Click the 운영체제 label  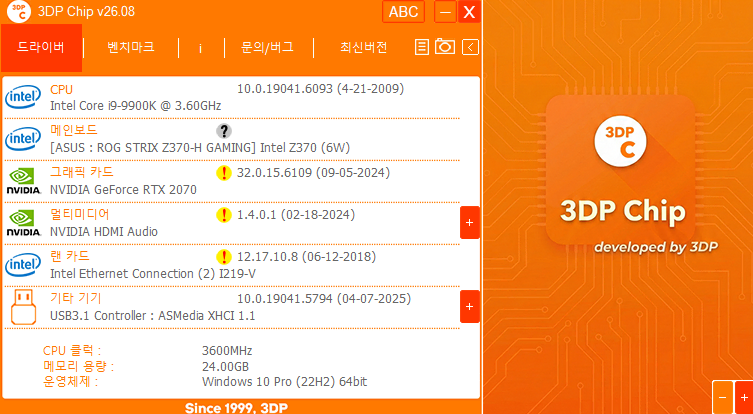[x=70, y=382]
